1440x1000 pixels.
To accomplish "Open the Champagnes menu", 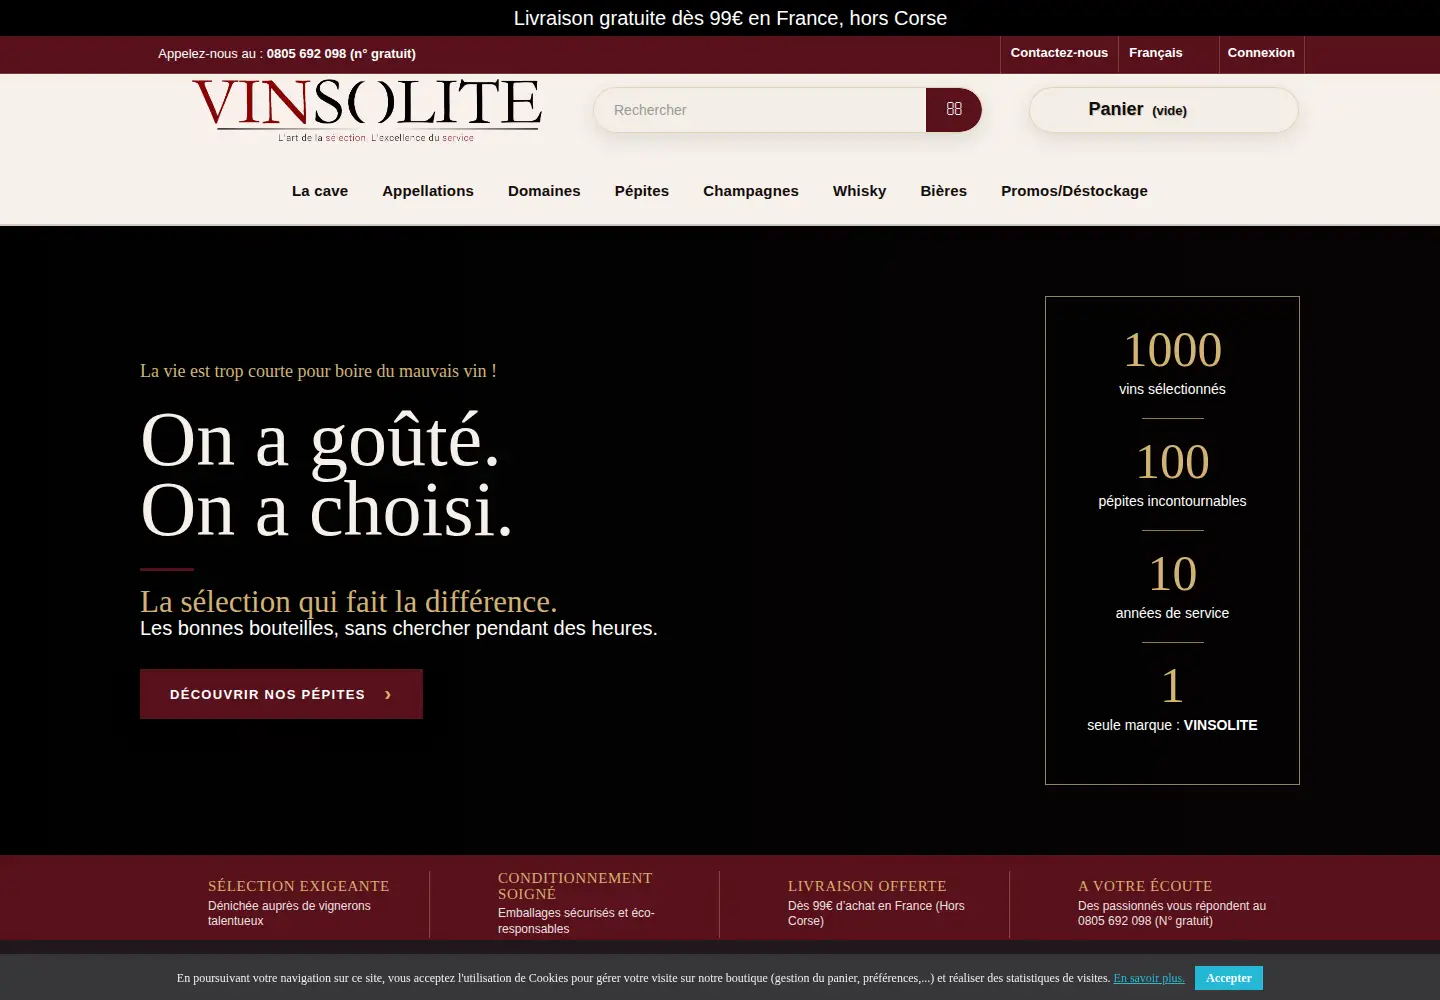I will pos(751,191).
